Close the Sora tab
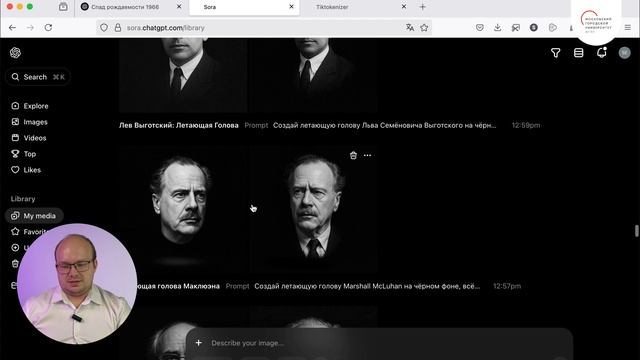Viewport: 640px width, 360px height. click(x=291, y=7)
